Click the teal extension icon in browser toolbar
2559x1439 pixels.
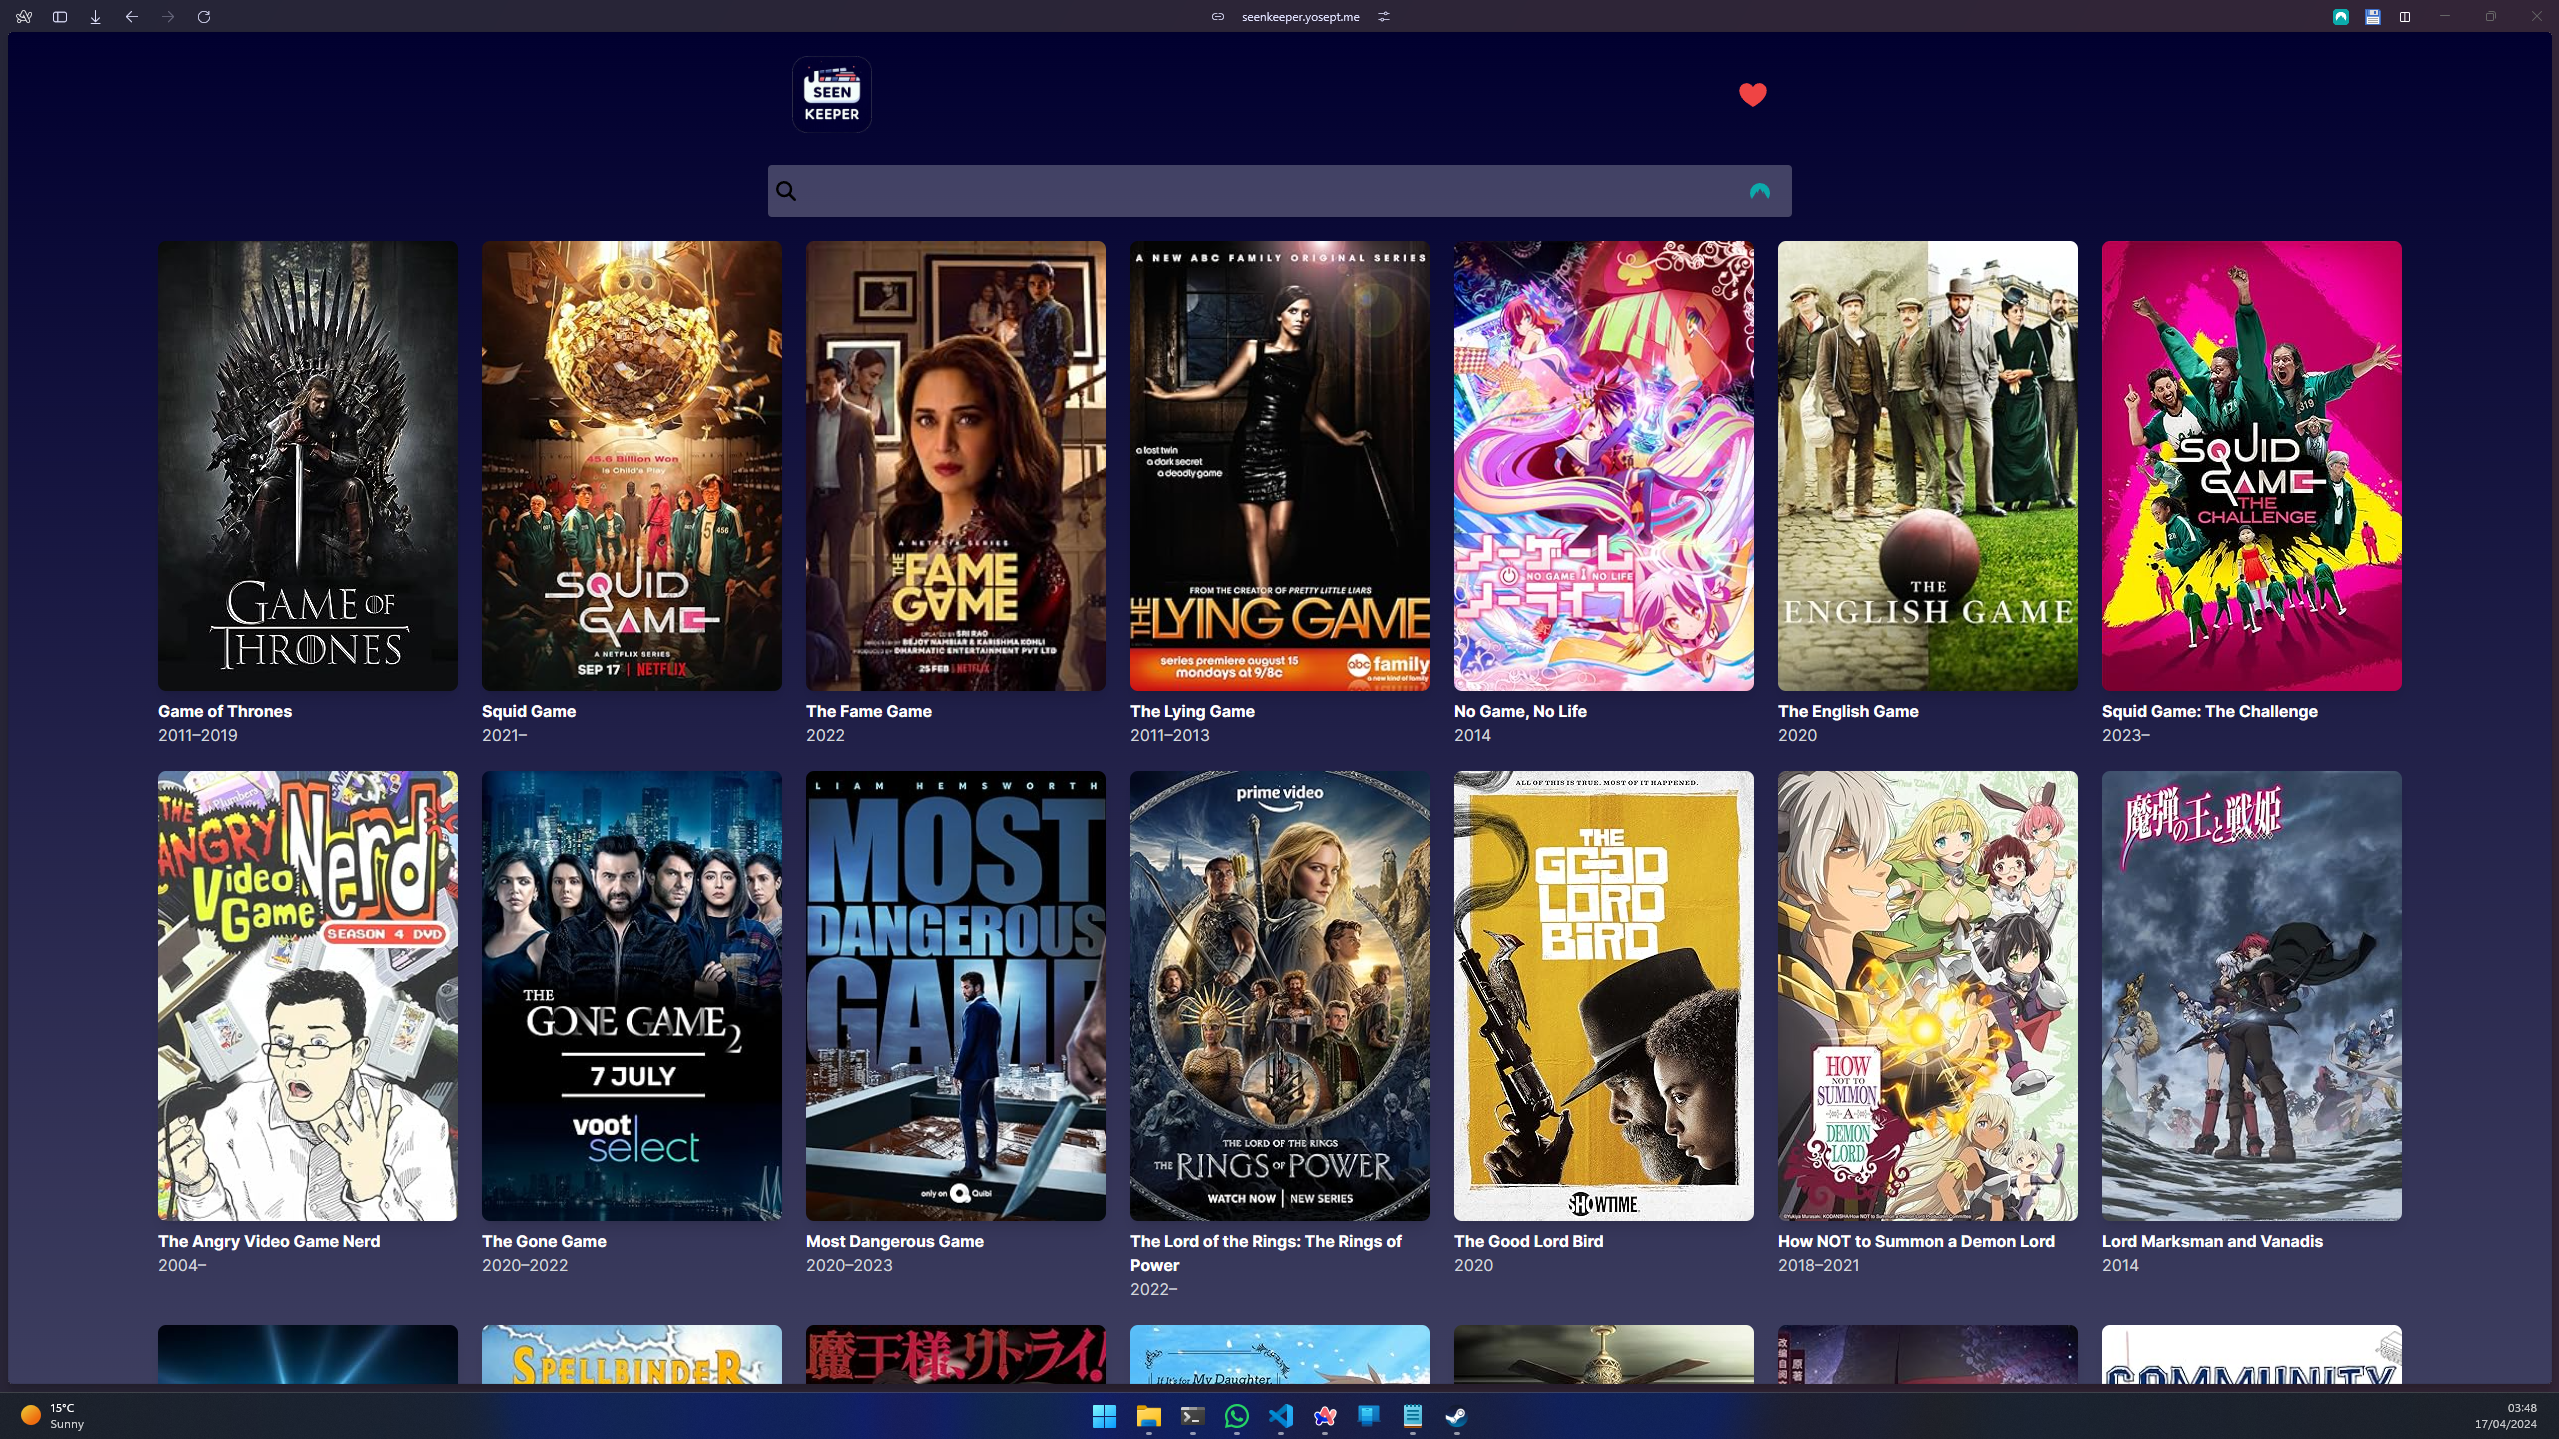tap(2340, 16)
